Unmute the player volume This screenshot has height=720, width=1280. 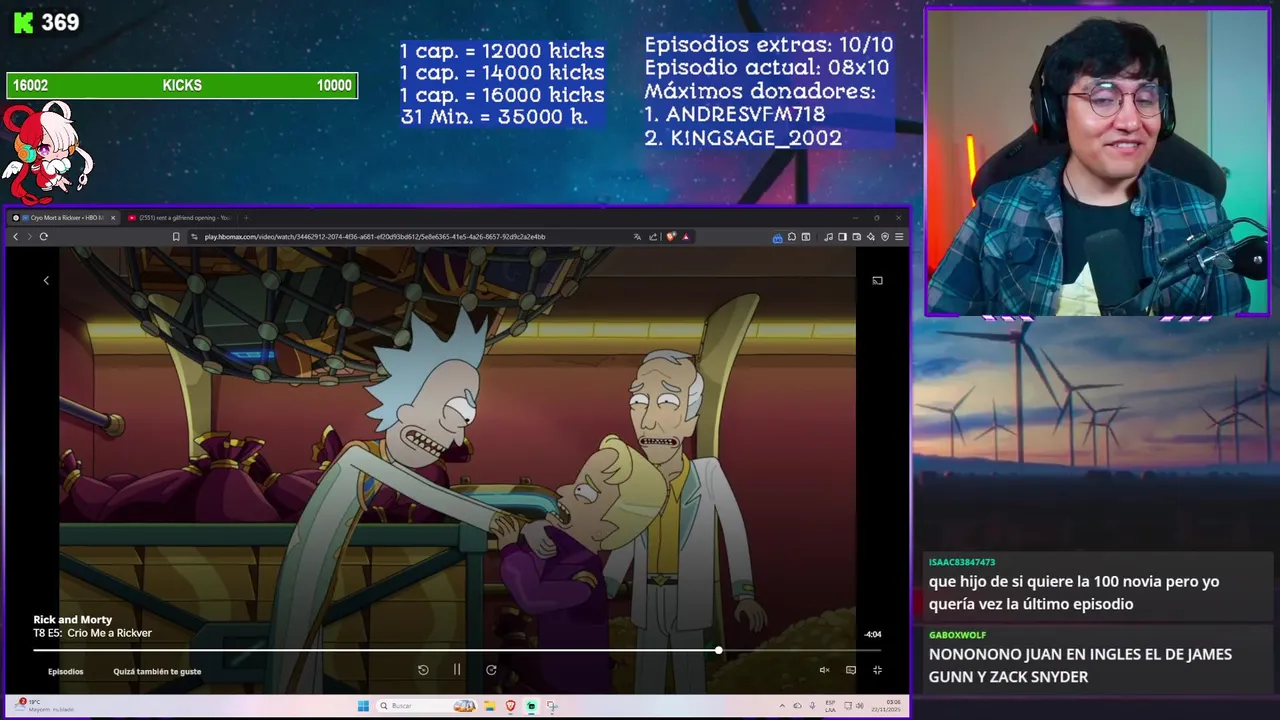coord(824,670)
